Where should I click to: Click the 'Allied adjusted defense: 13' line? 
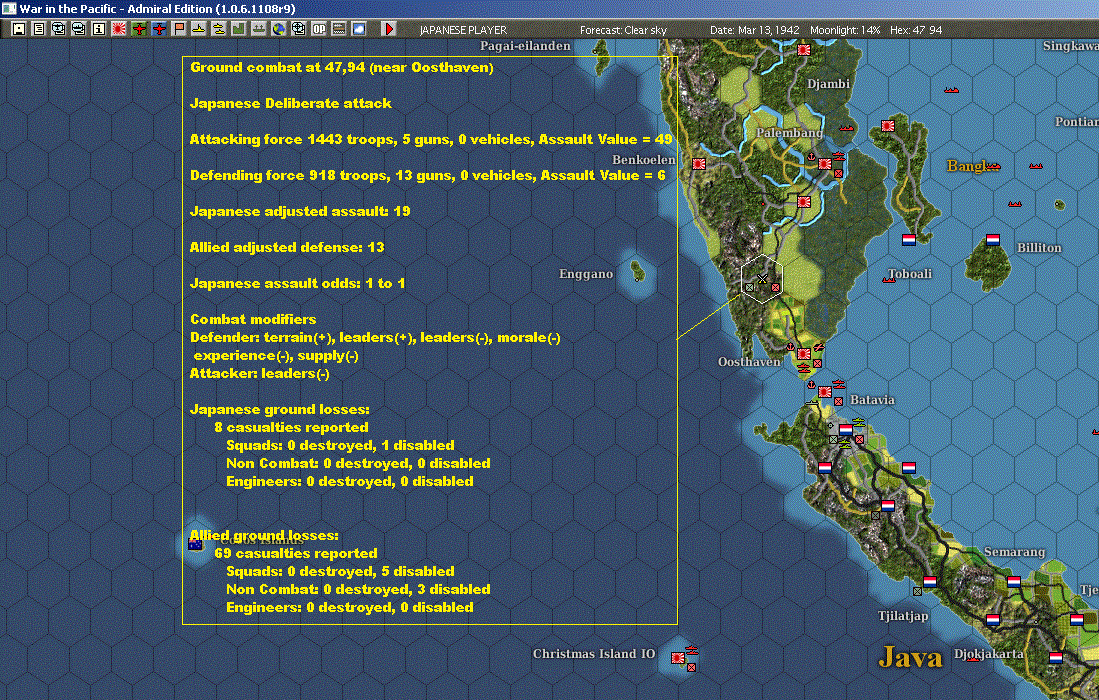coord(287,247)
